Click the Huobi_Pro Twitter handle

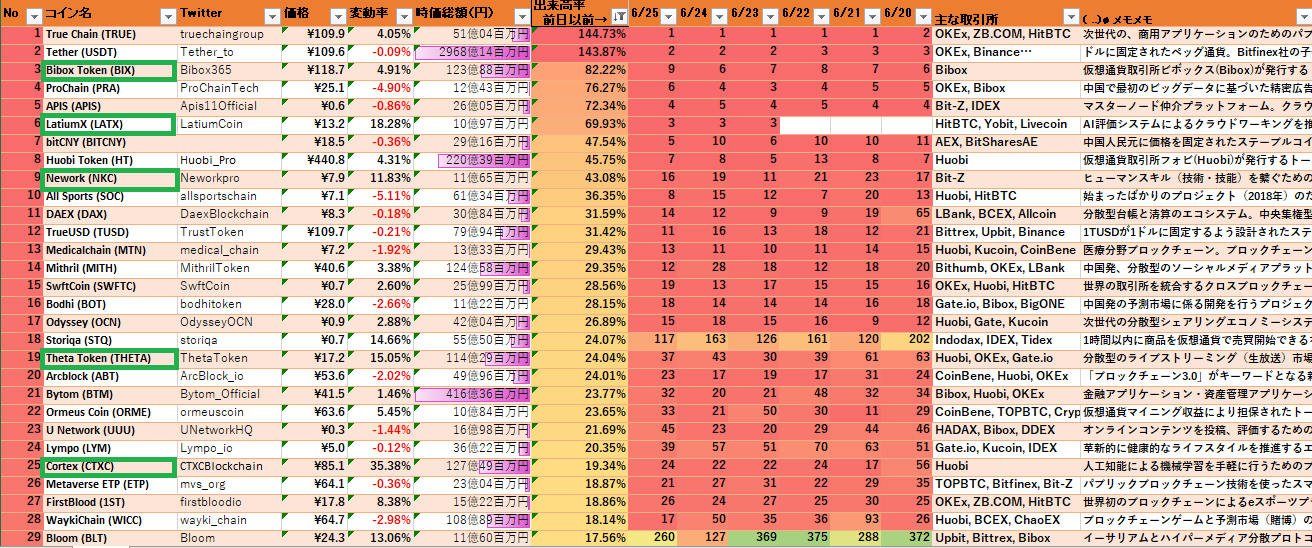click(x=208, y=160)
